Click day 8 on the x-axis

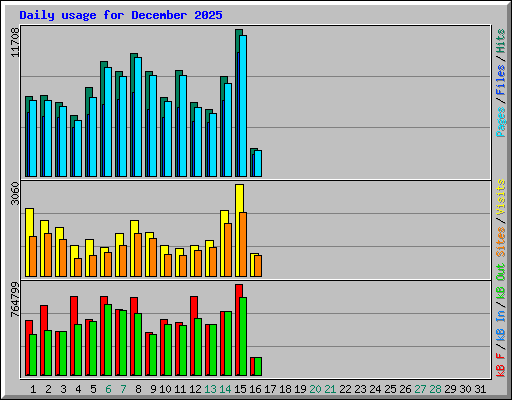(x=138, y=389)
